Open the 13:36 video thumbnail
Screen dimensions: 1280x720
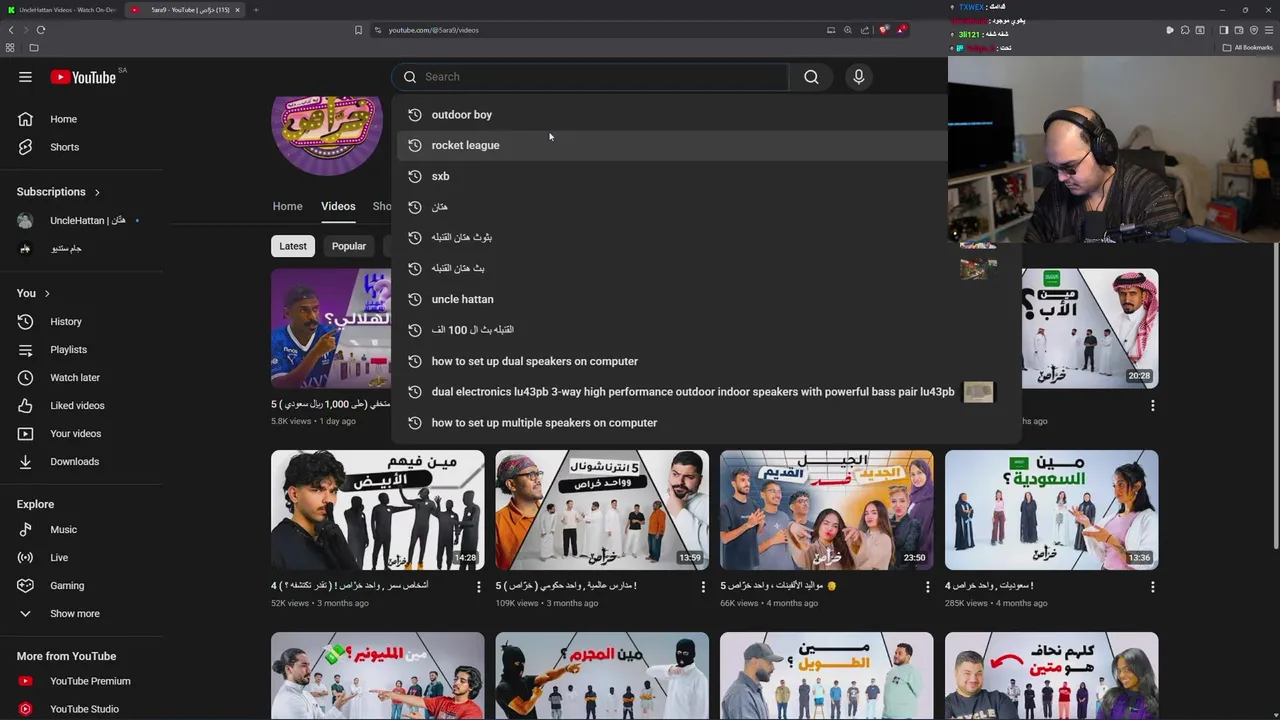(1051, 510)
